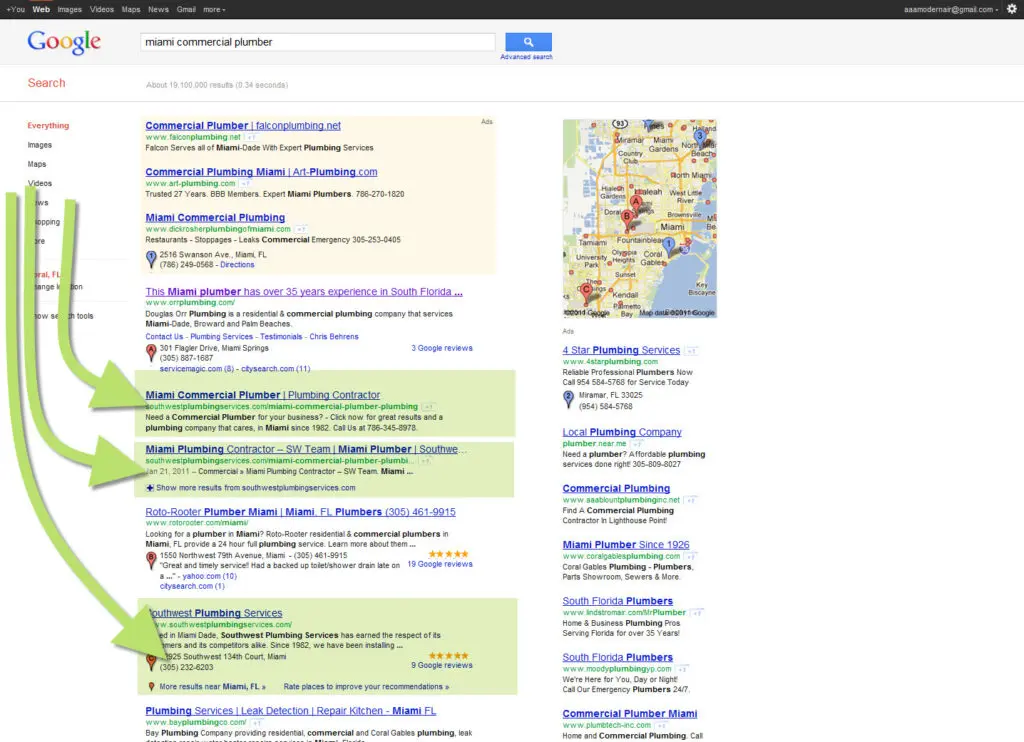Click the Miami area map thumbnail

(639, 218)
